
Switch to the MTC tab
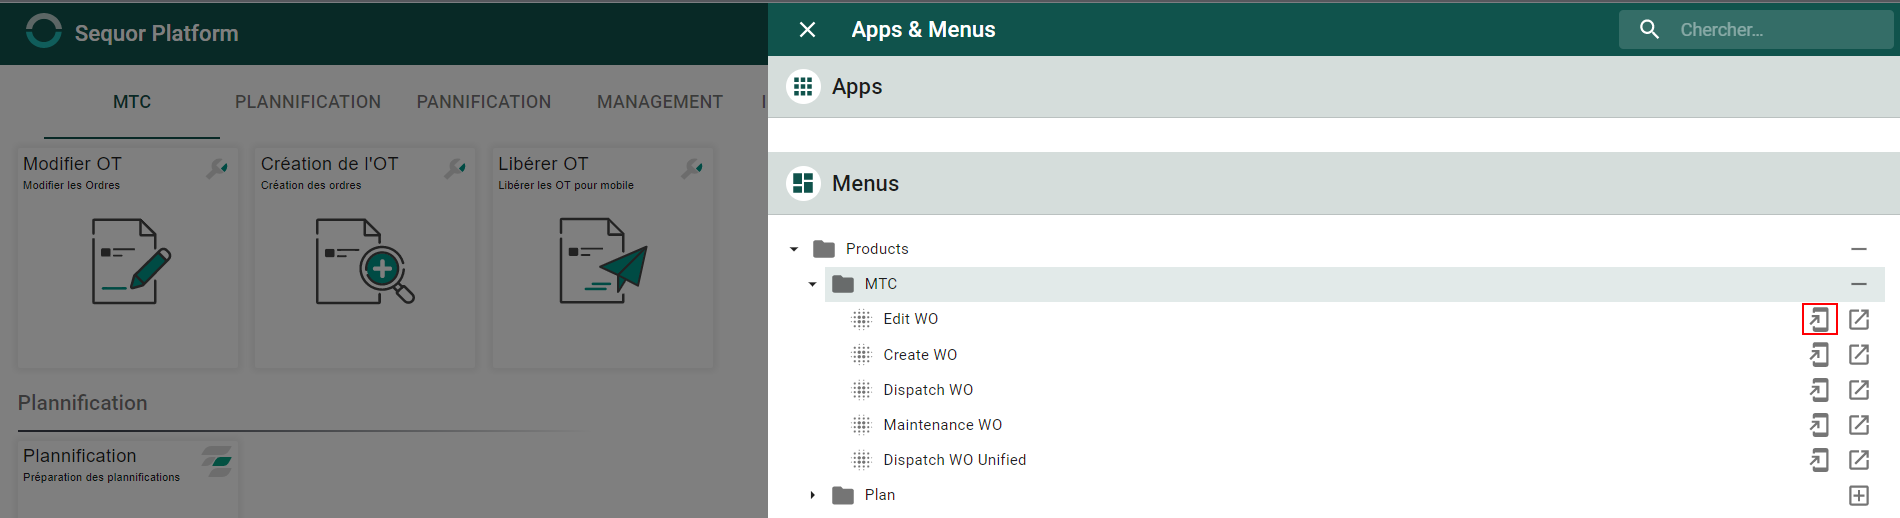tap(132, 102)
